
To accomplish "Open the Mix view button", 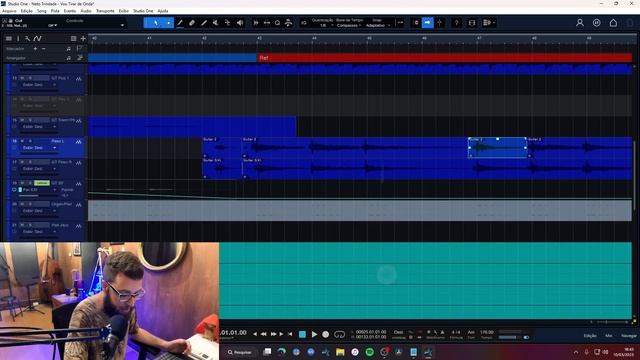I will (x=609, y=336).
